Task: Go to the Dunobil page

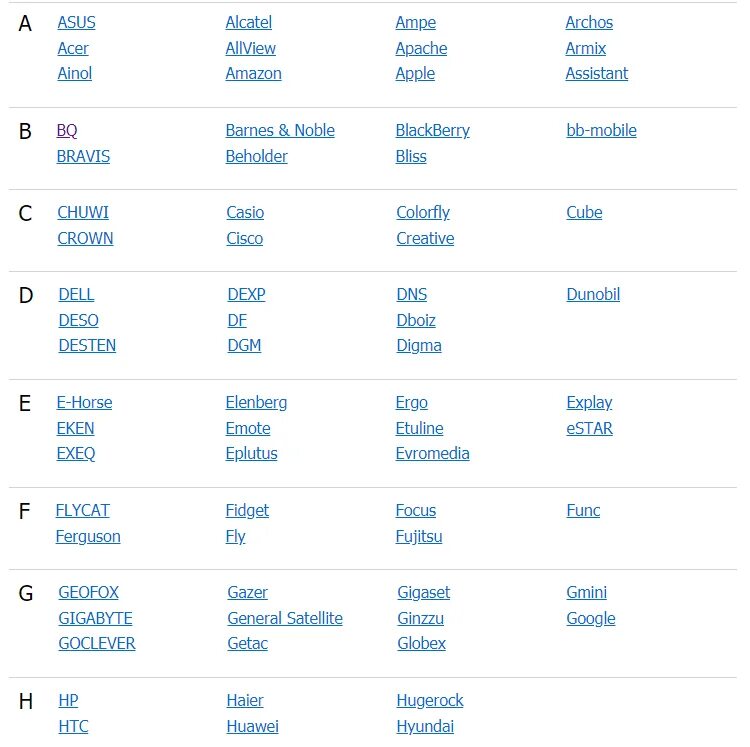Action: click(593, 294)
